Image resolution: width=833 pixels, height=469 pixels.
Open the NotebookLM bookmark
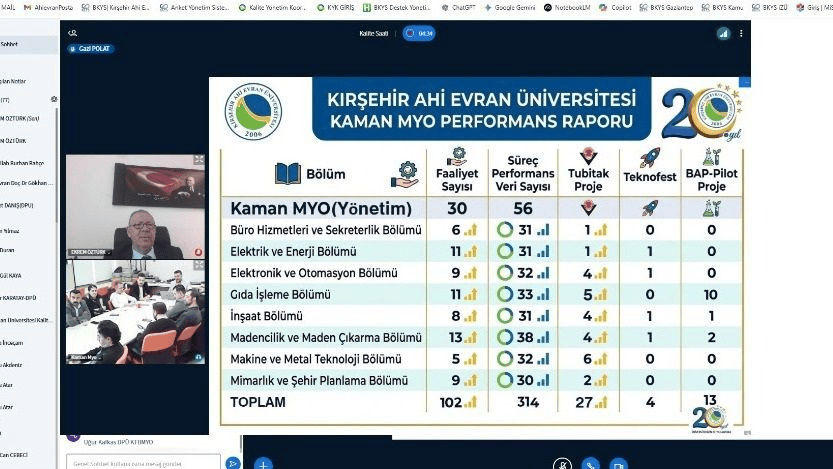pyautogui.click(x=567, y=7)
